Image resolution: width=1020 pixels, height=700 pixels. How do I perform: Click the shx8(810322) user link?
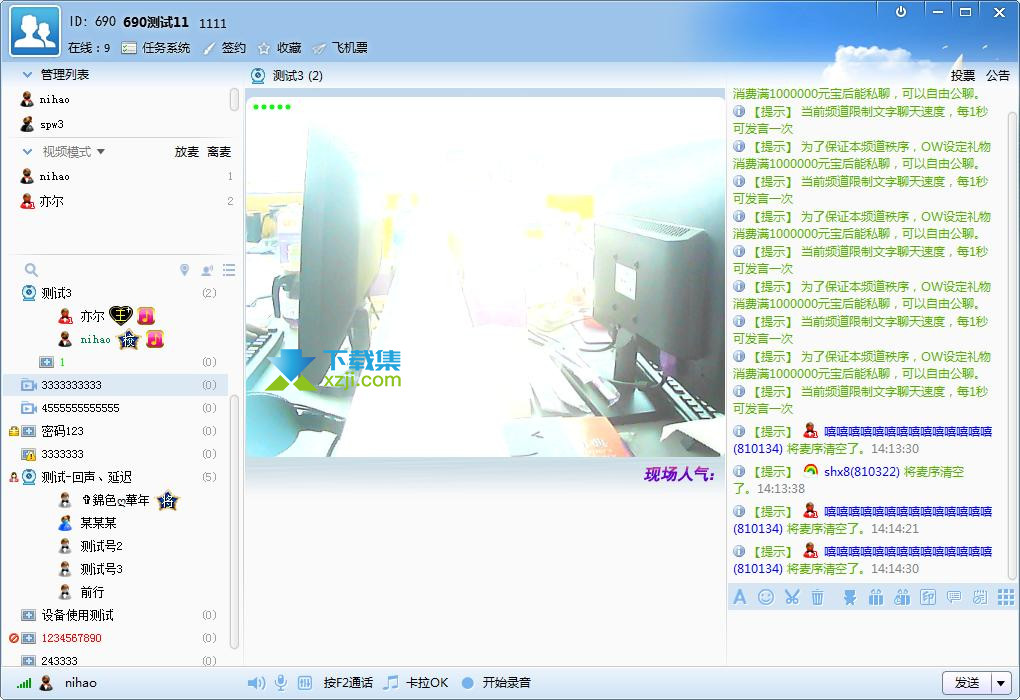[x=861, y=472]
